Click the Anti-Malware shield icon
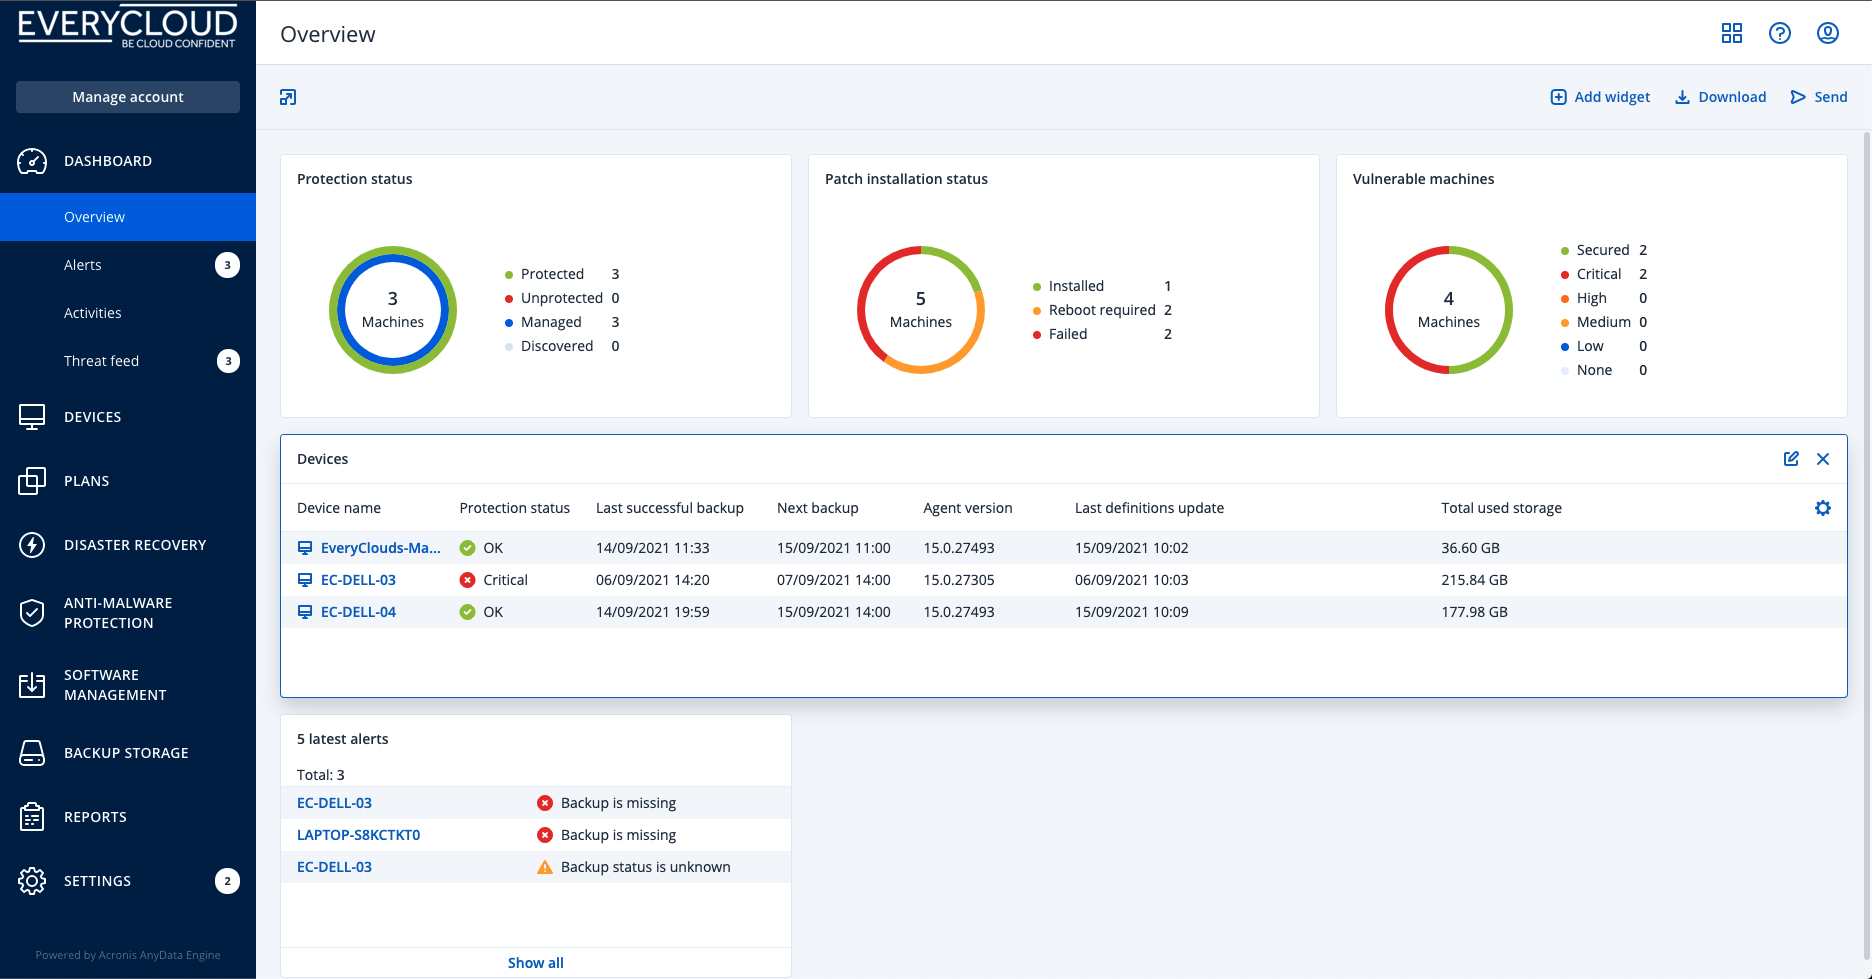 [x=32, y=613]
